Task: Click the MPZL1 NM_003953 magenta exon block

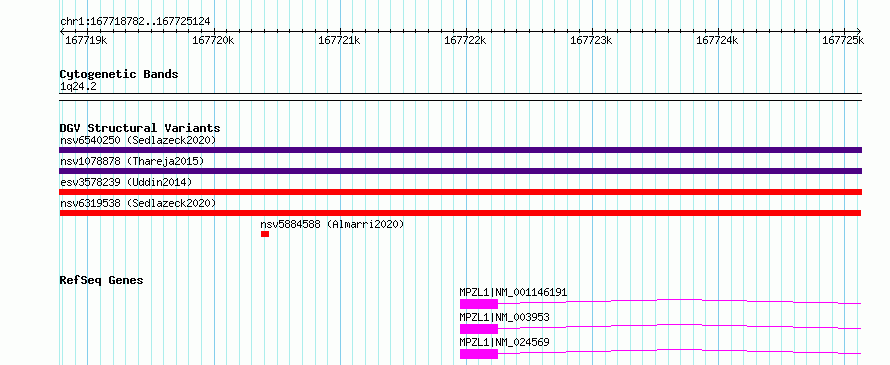Action: click(x=478, y=329)
